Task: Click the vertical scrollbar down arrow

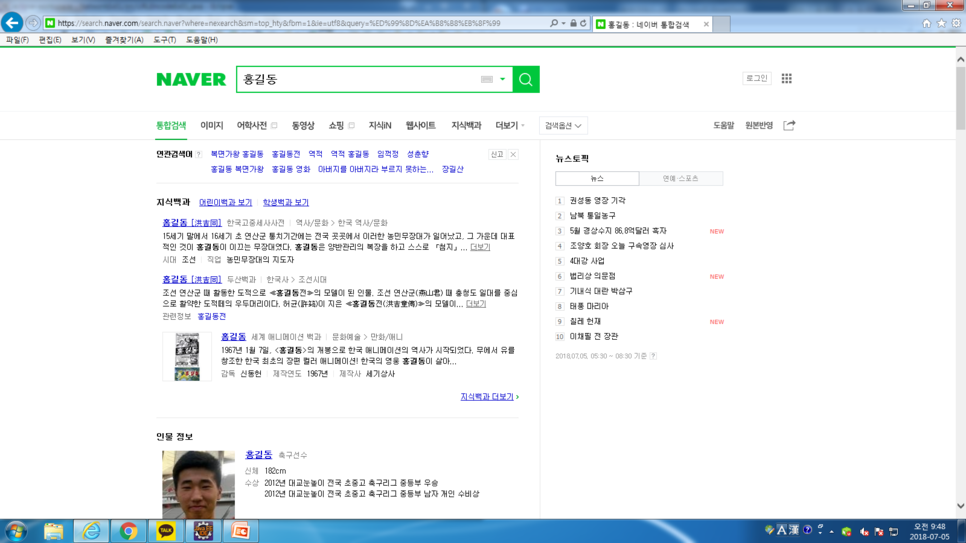Action: (x=960, y=506)
